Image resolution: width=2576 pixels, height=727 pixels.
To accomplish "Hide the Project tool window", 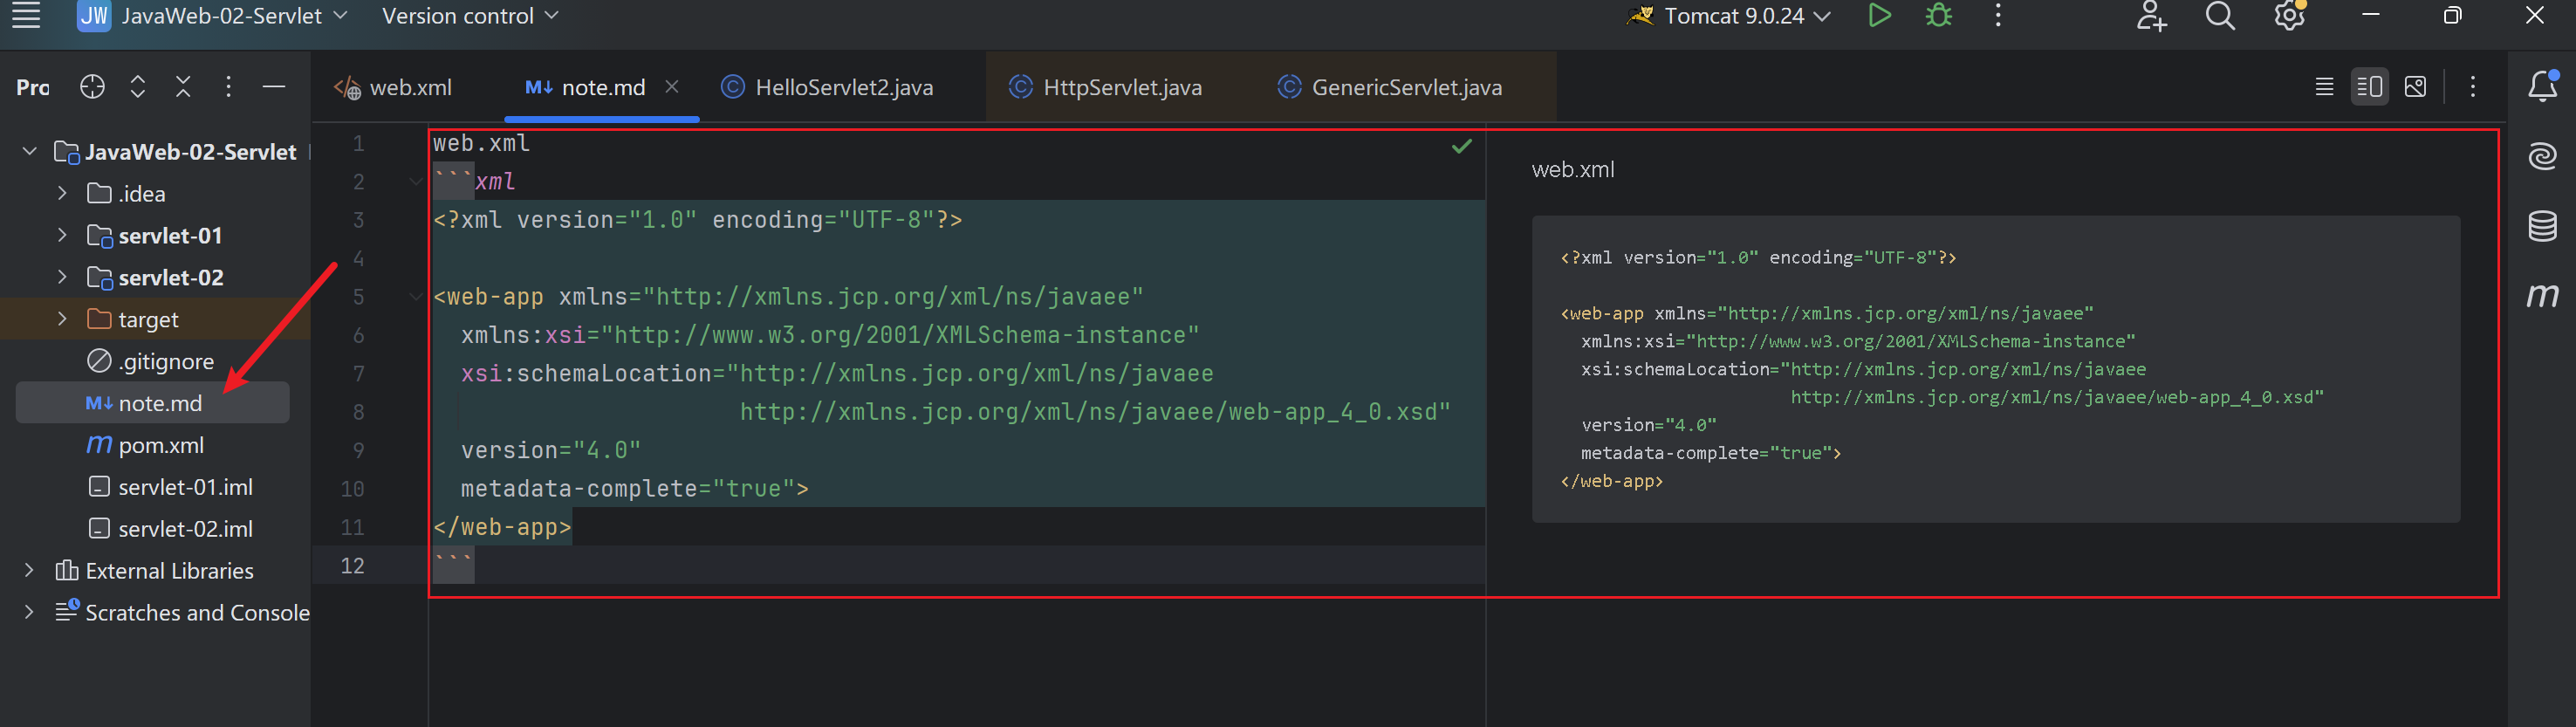I will 273,87.
